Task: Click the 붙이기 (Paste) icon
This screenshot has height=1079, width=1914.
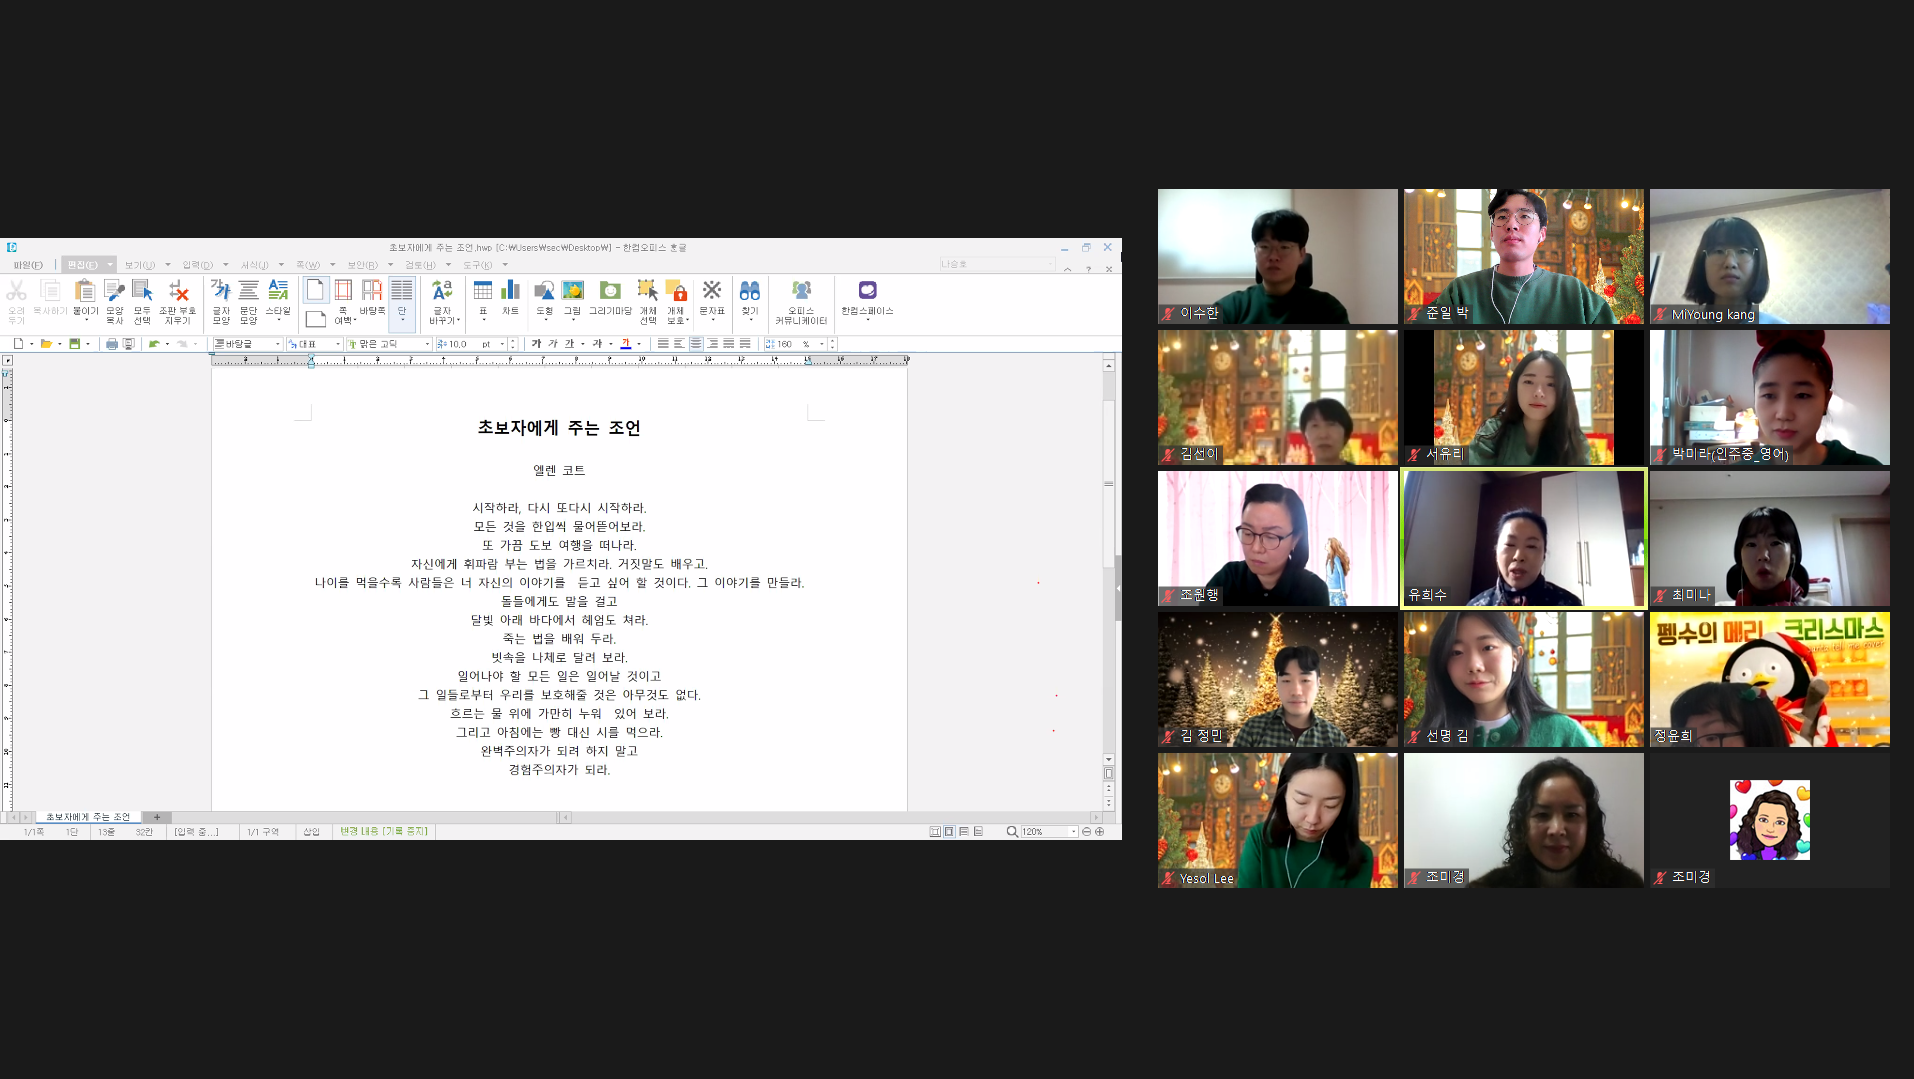Action: click(x=86, y=297)
